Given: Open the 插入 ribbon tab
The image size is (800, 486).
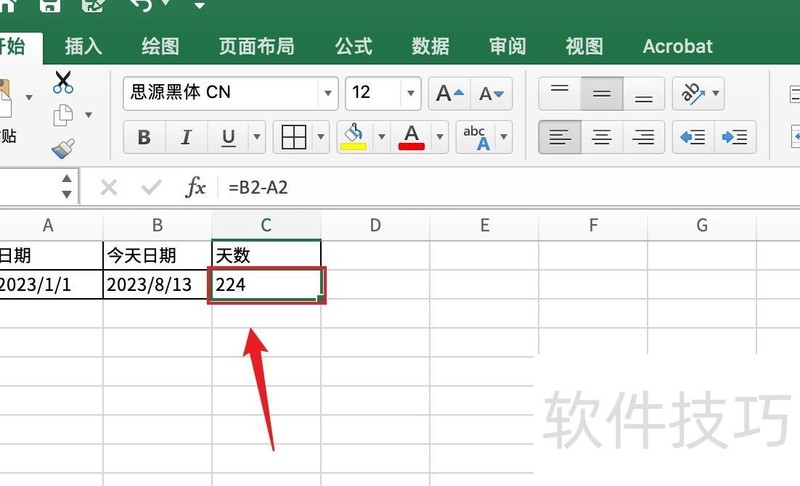Looking at the screenshot, I should (83, 46).
